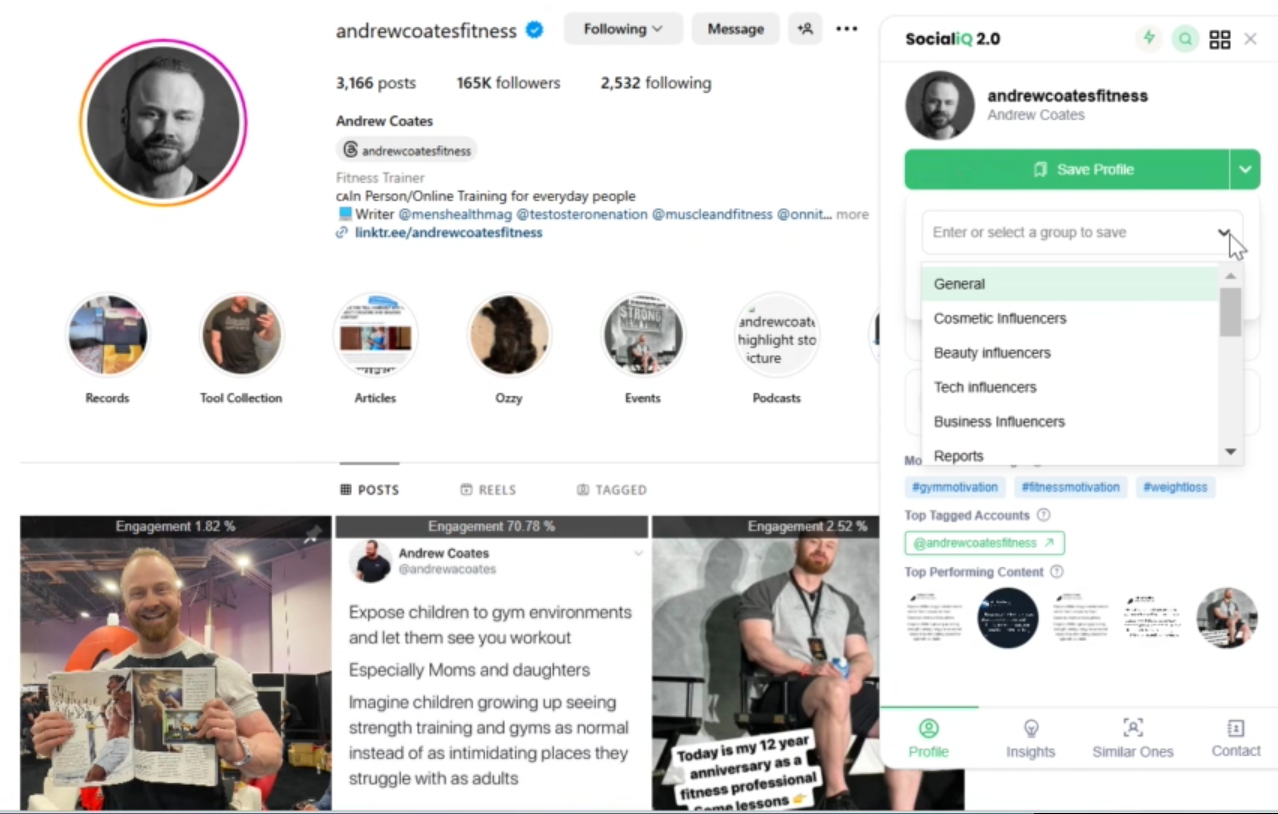Open the linktr.ee/andrewcoatesfitness link
Image resolution: width=1278 pixels, height=814 pixels.
(448, 233)
